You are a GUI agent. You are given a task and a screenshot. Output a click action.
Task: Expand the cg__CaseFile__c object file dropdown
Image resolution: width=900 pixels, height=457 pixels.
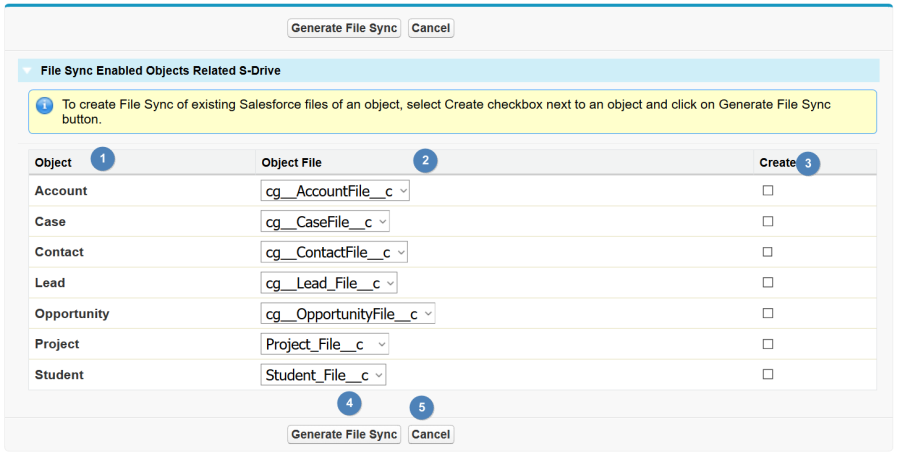[x=325, y=222]
